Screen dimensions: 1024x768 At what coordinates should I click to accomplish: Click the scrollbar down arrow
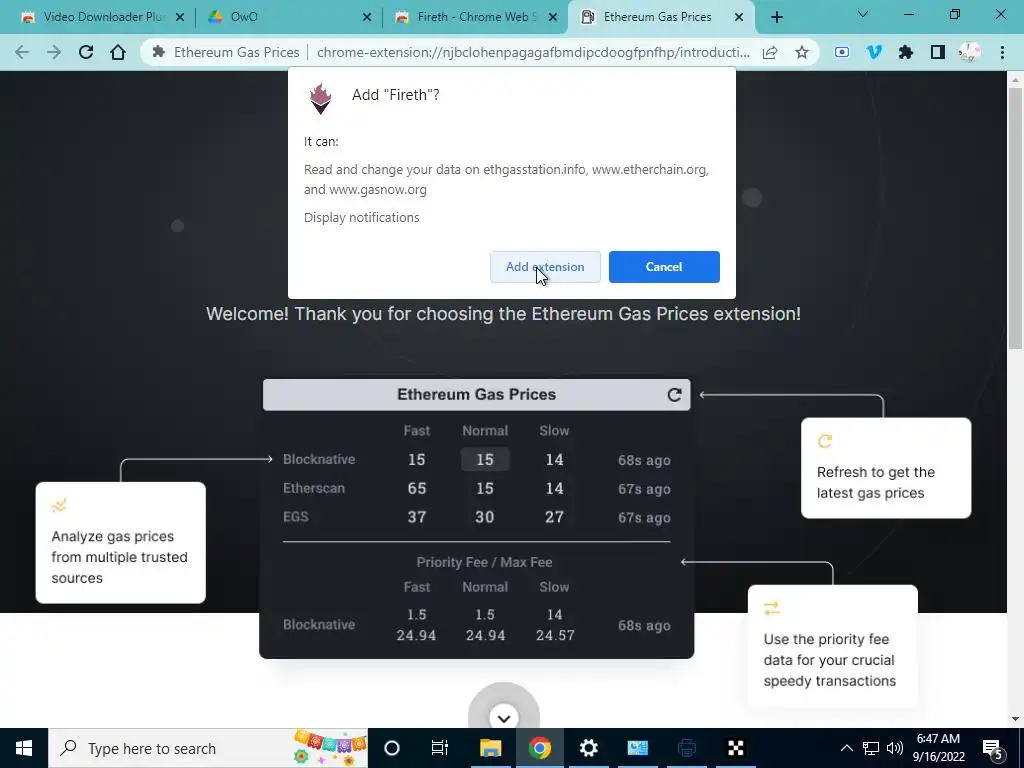tap(1015, 719)
